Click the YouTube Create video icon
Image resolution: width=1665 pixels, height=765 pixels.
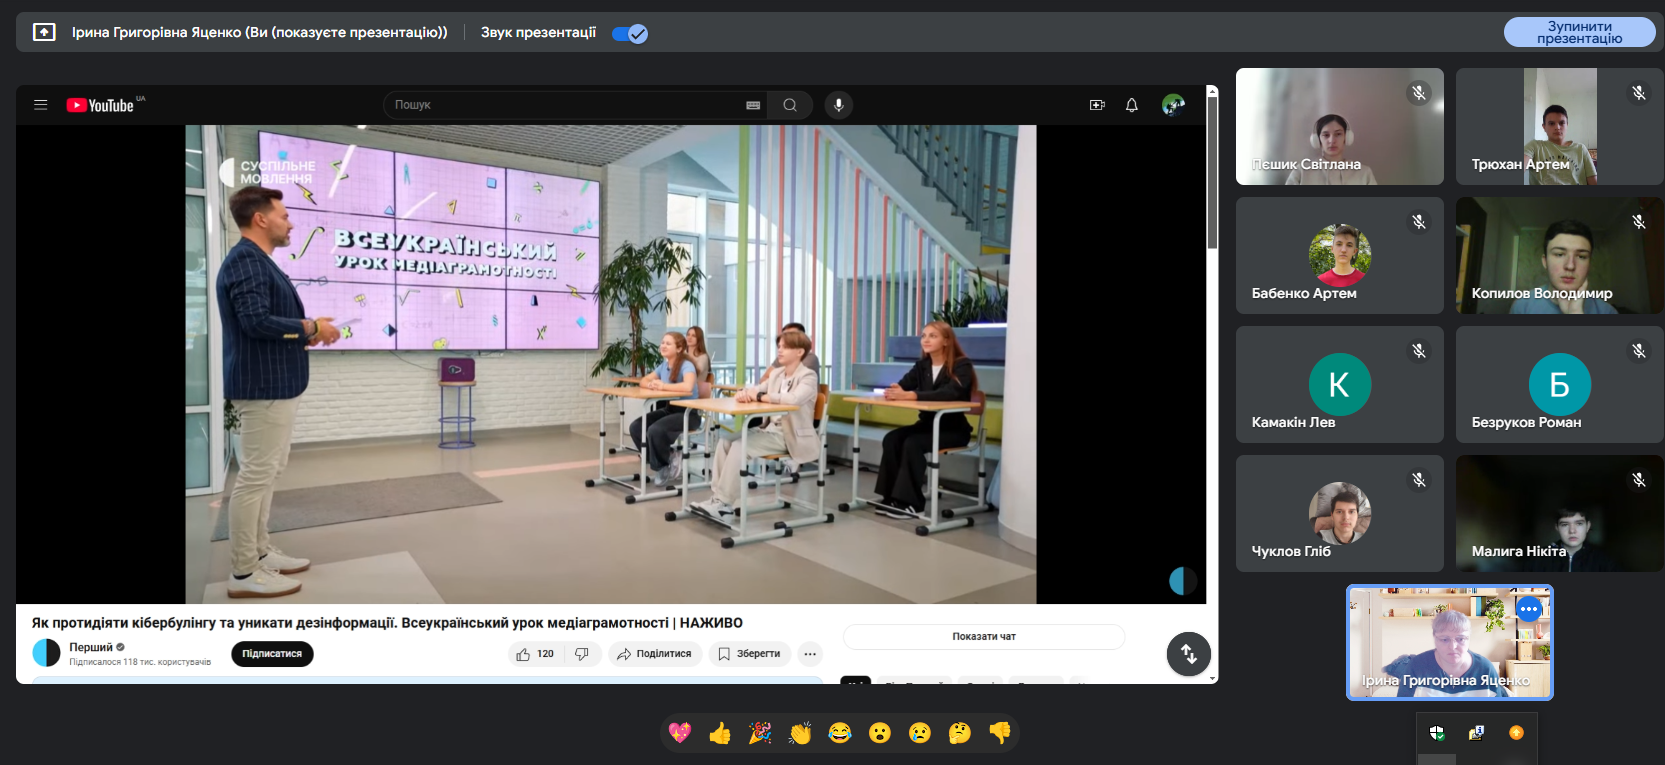point(1097,105)
